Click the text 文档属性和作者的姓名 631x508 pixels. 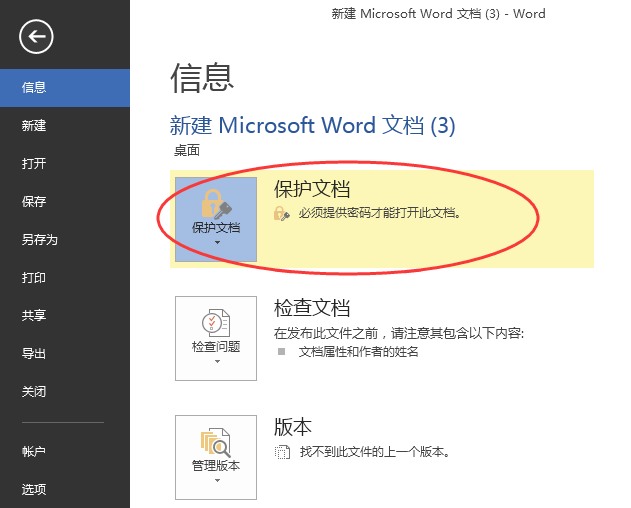tap(359, 352)
